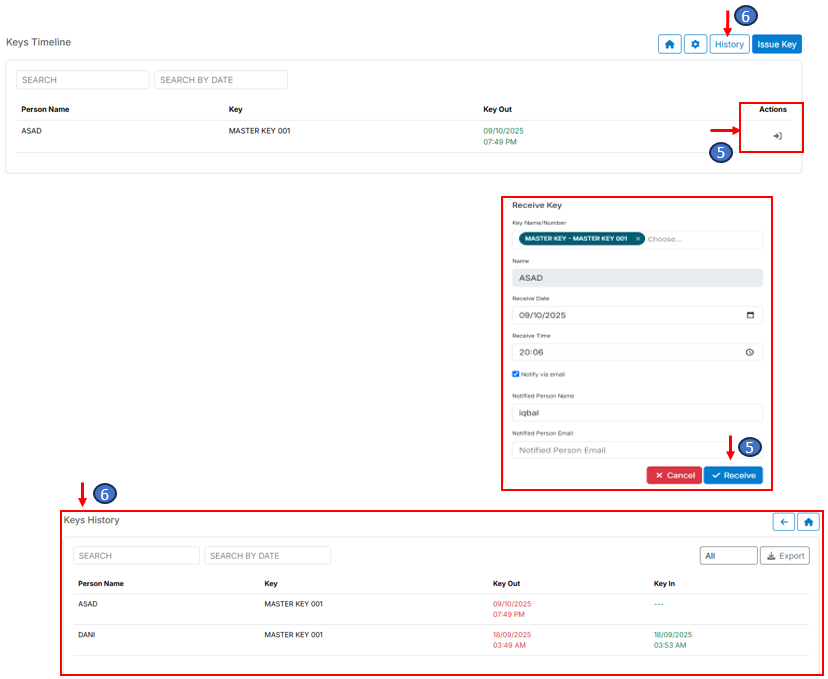
Task: Open settings gear in Keys Timeline header
Action: click(695, 45)
